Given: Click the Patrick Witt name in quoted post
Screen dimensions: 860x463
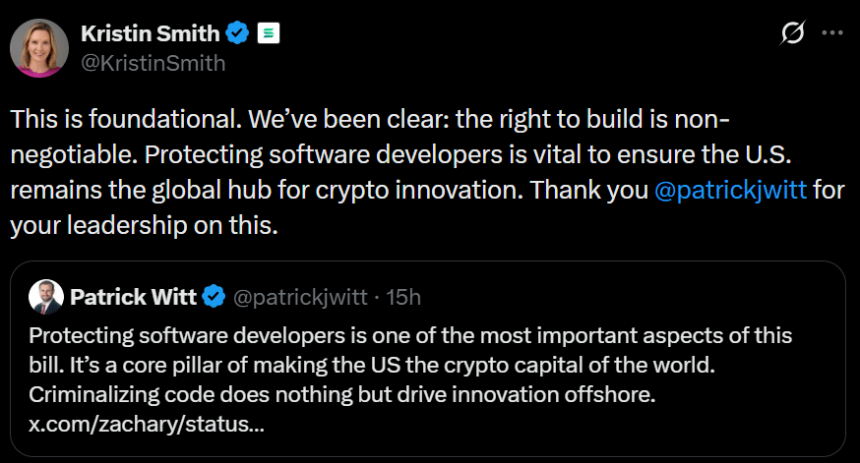Looking at the screenshot, I should tap(132, 296).
